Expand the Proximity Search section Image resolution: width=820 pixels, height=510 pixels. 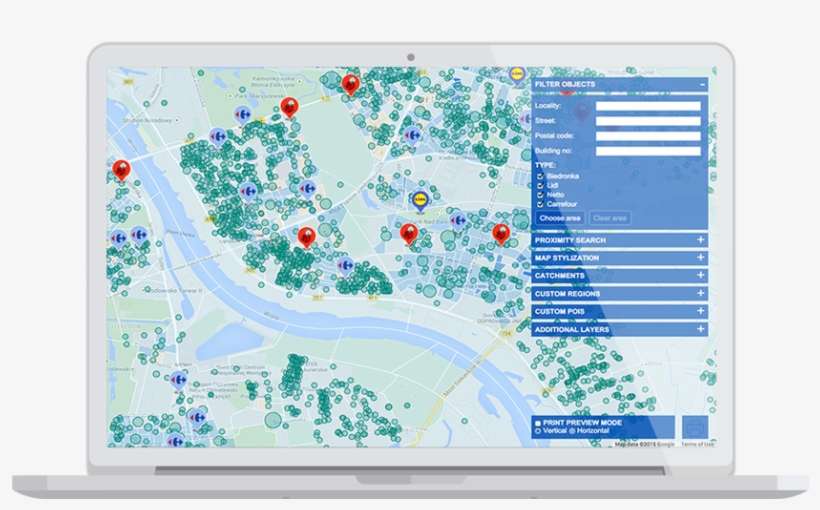700,240
